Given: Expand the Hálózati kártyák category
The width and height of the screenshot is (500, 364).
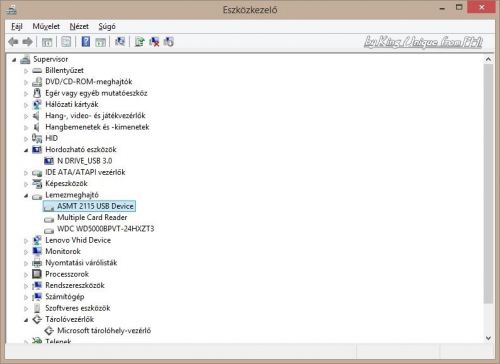Looking at the screenshot, I should [26, 105].
